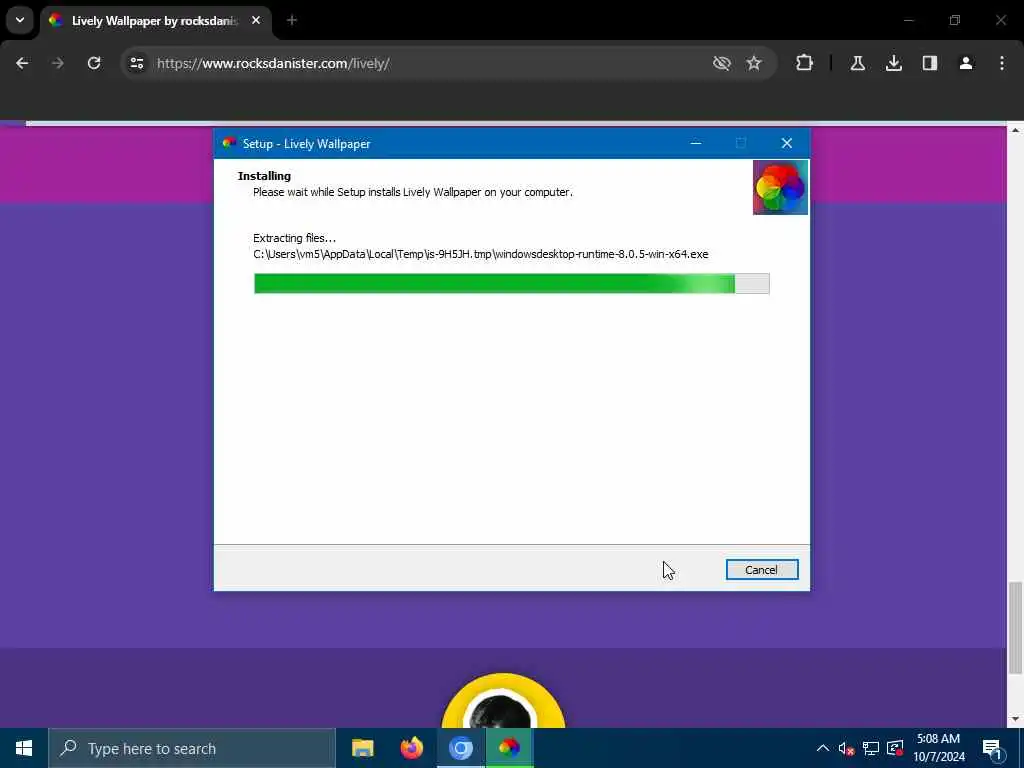This screenshot has width=1024, height=768.
Task: Click the yellow circular avatar on webpage
Action: (503, 701)
